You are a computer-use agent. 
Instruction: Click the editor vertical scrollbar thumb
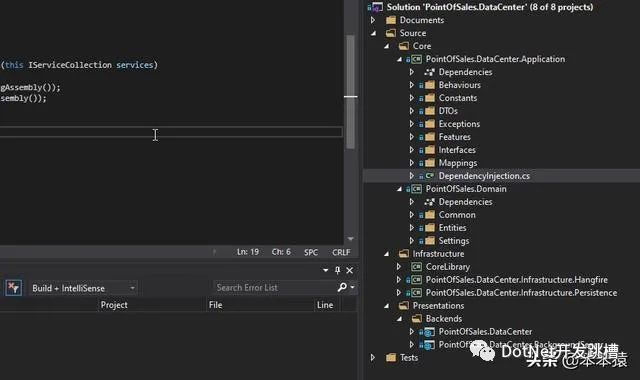tap(350, 91)
